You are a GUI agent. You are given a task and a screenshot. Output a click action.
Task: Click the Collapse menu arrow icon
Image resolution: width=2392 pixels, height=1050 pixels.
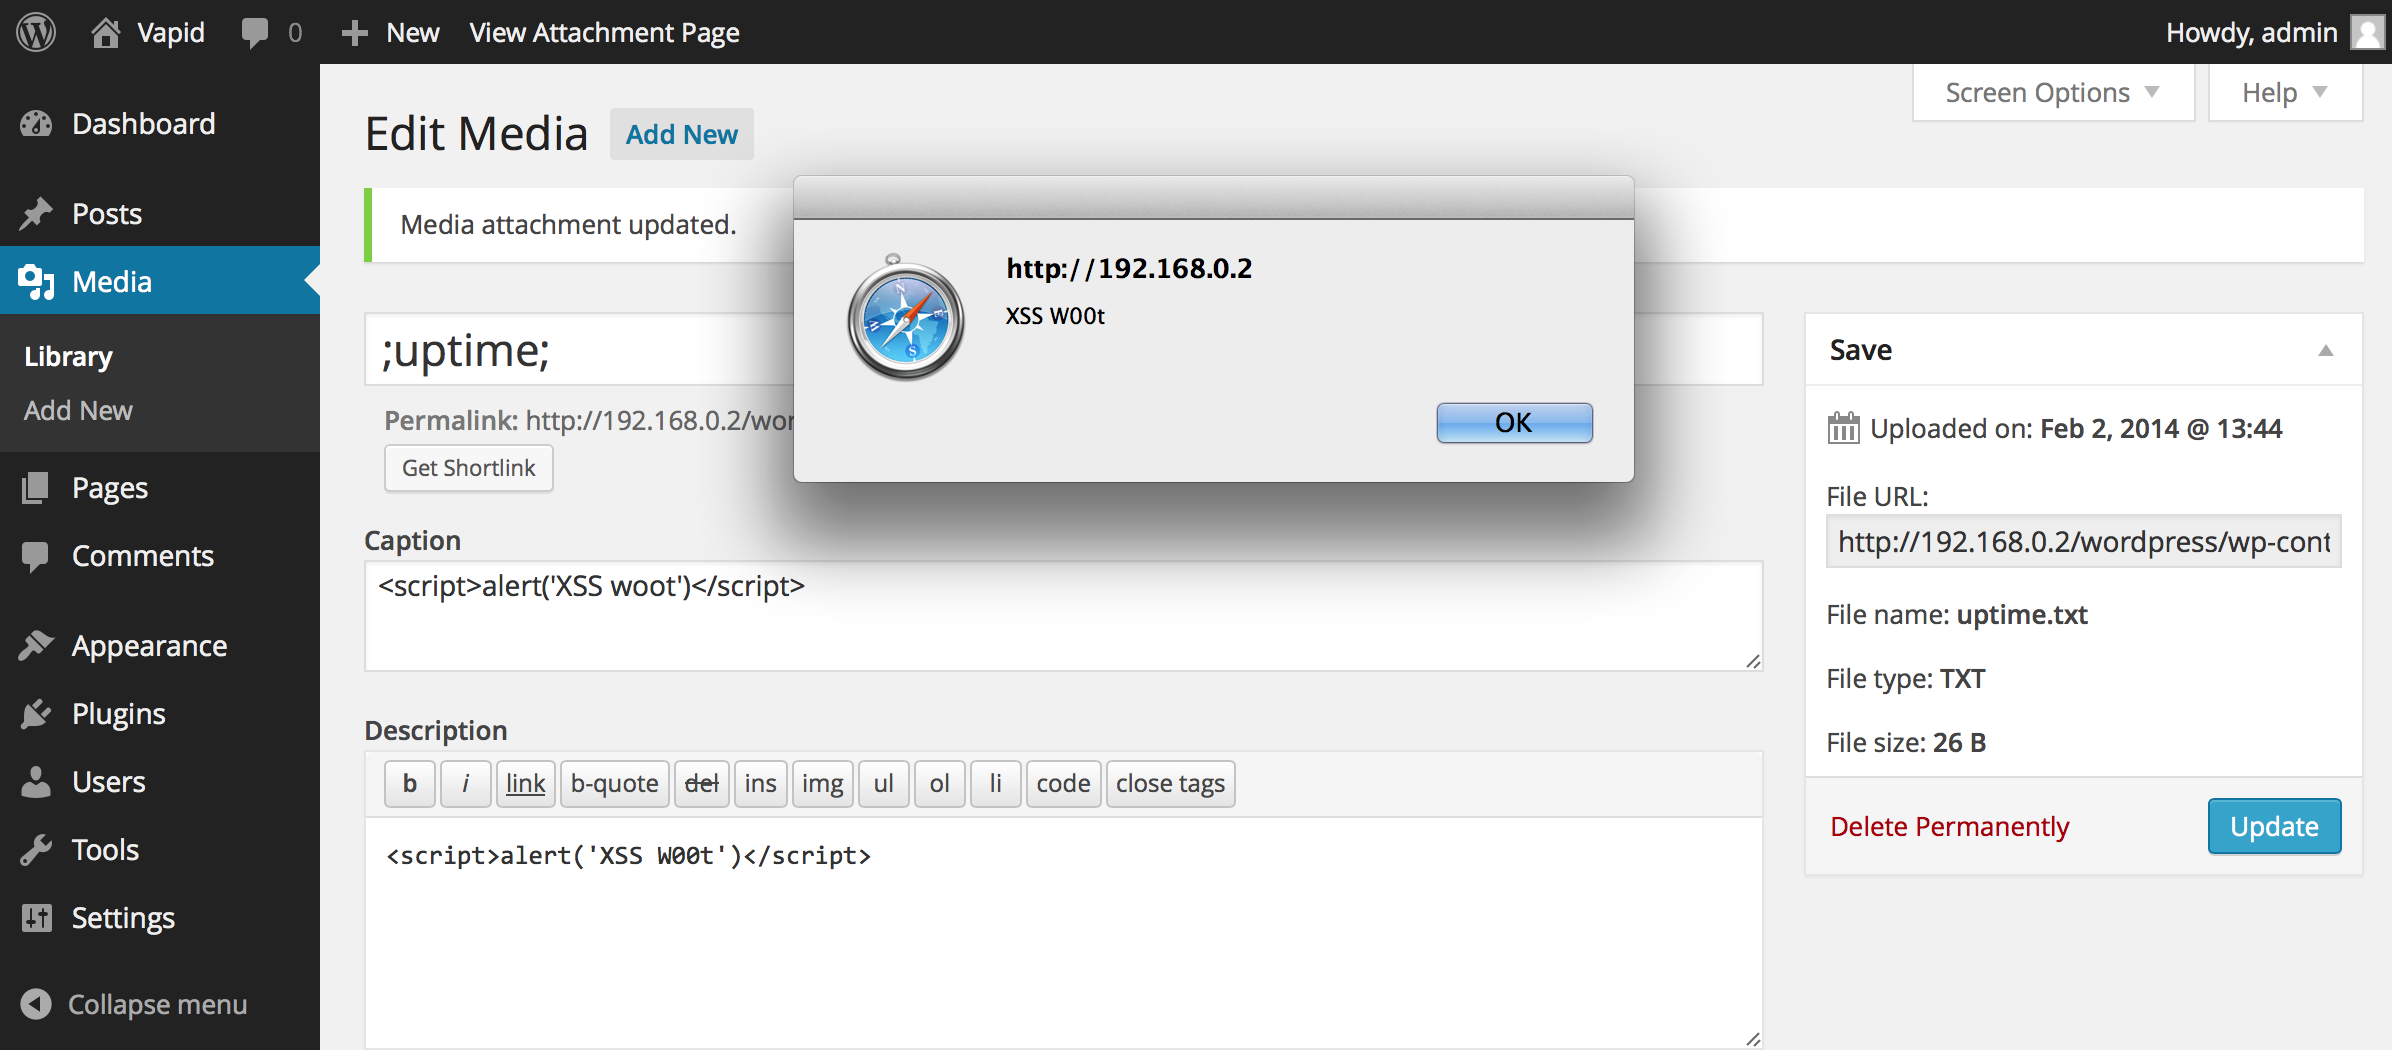click(36, 1004)
